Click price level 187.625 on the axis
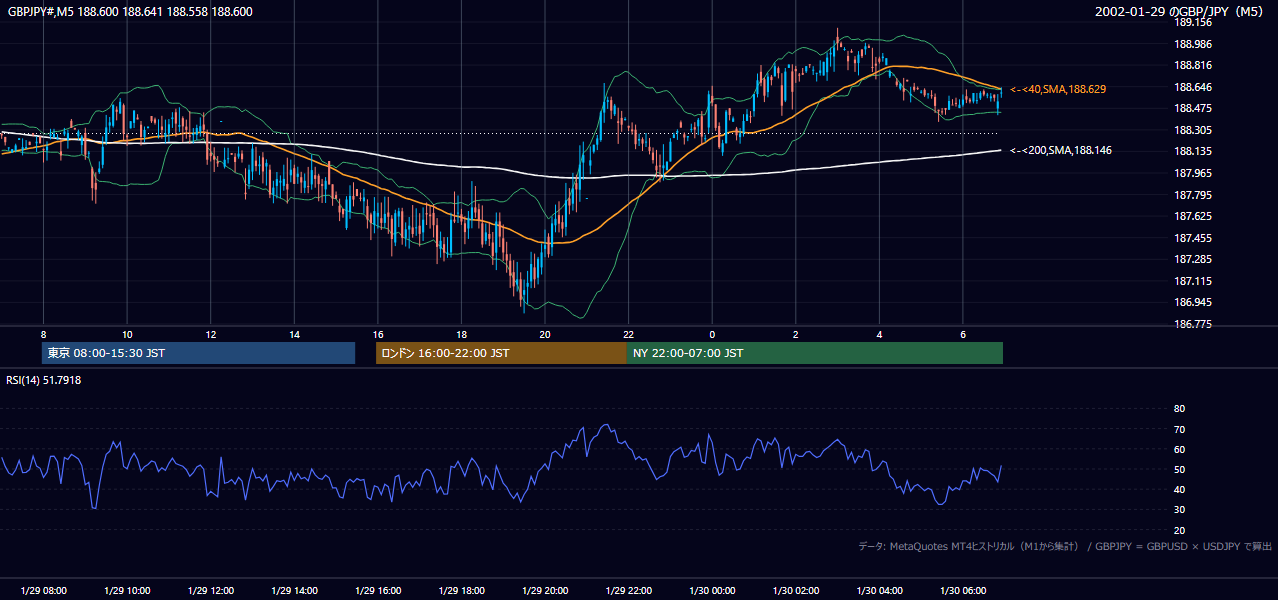The height and width of the screenshot is (600, 1278). [1193, 216]
